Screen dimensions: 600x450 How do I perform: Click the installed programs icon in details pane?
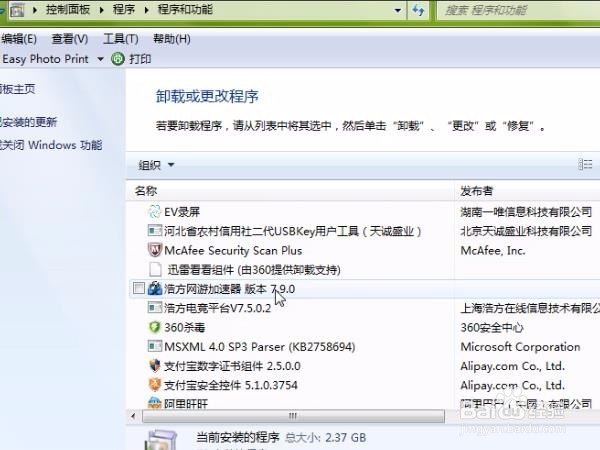(x=161, y=440)
